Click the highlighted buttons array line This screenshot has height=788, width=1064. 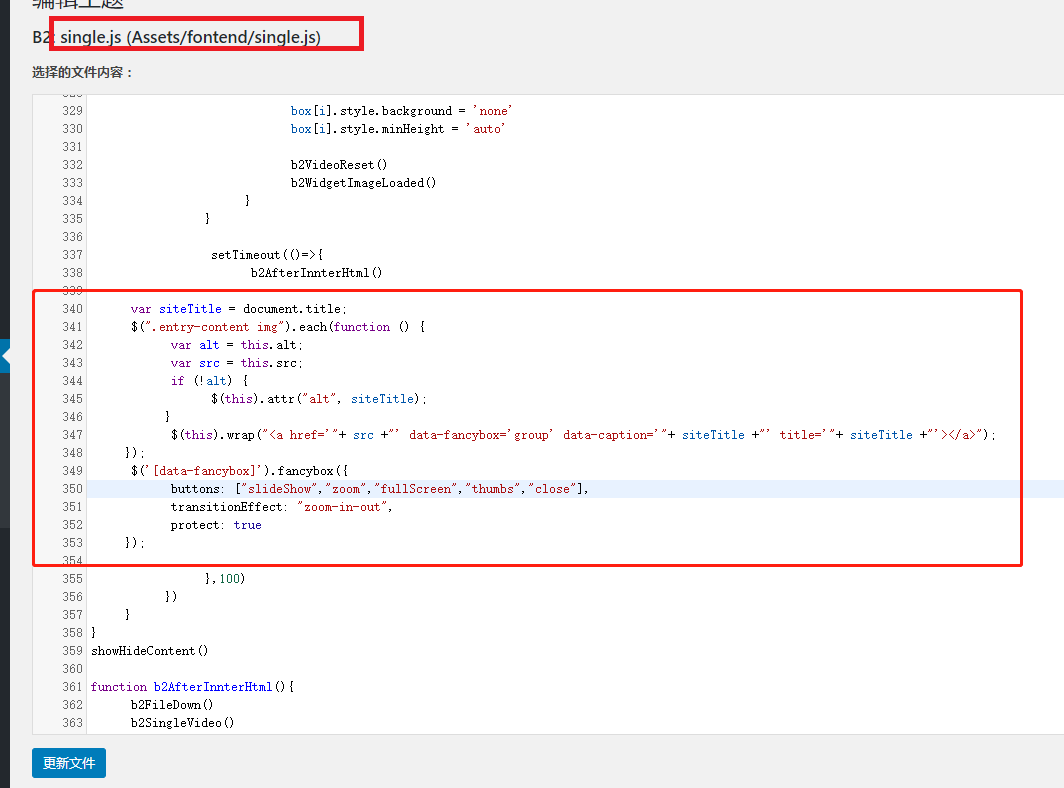point(380,489)
